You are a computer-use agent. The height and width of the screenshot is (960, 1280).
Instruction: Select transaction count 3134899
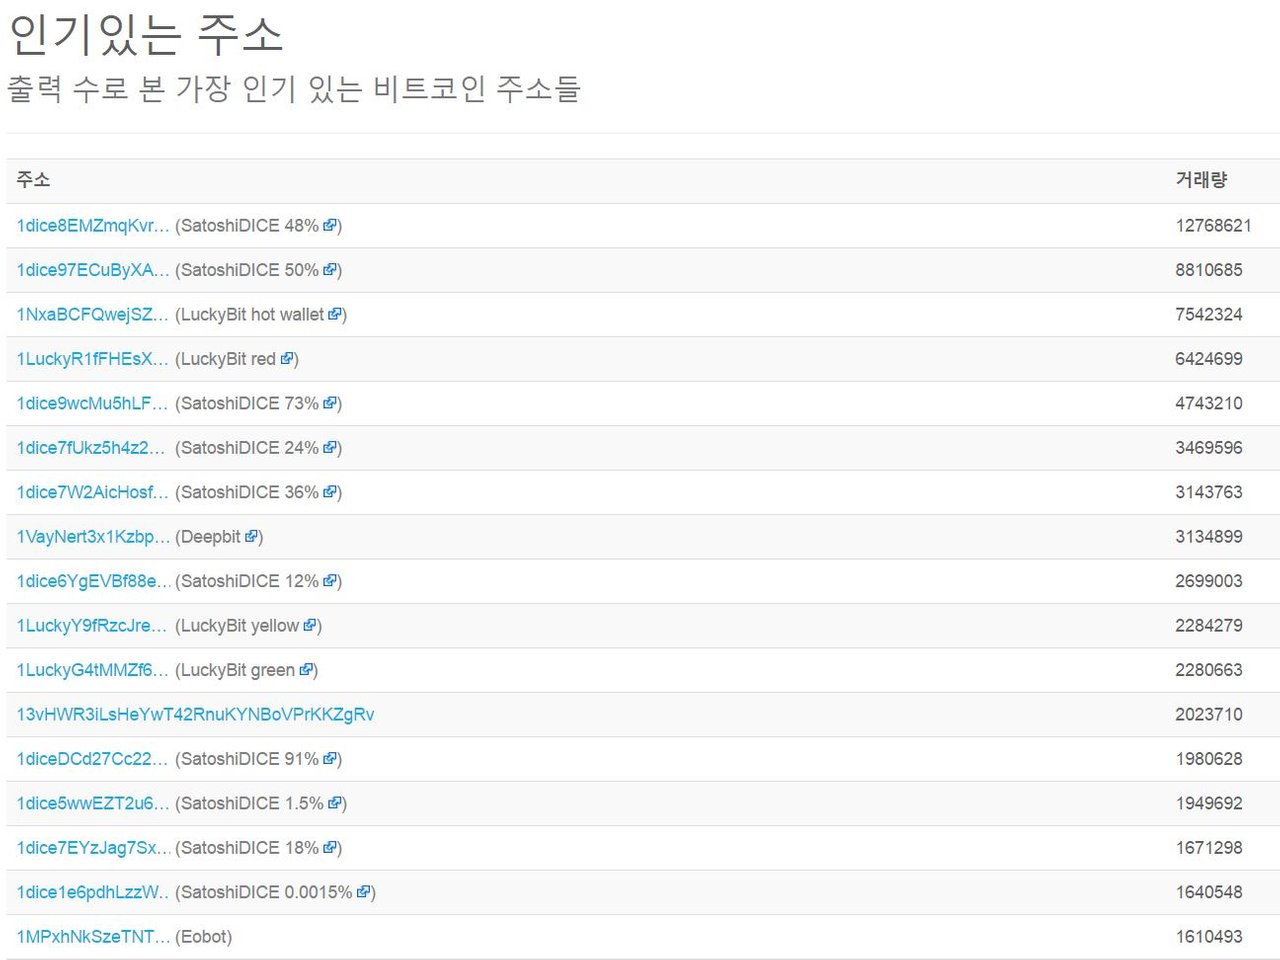(1209, 537)
